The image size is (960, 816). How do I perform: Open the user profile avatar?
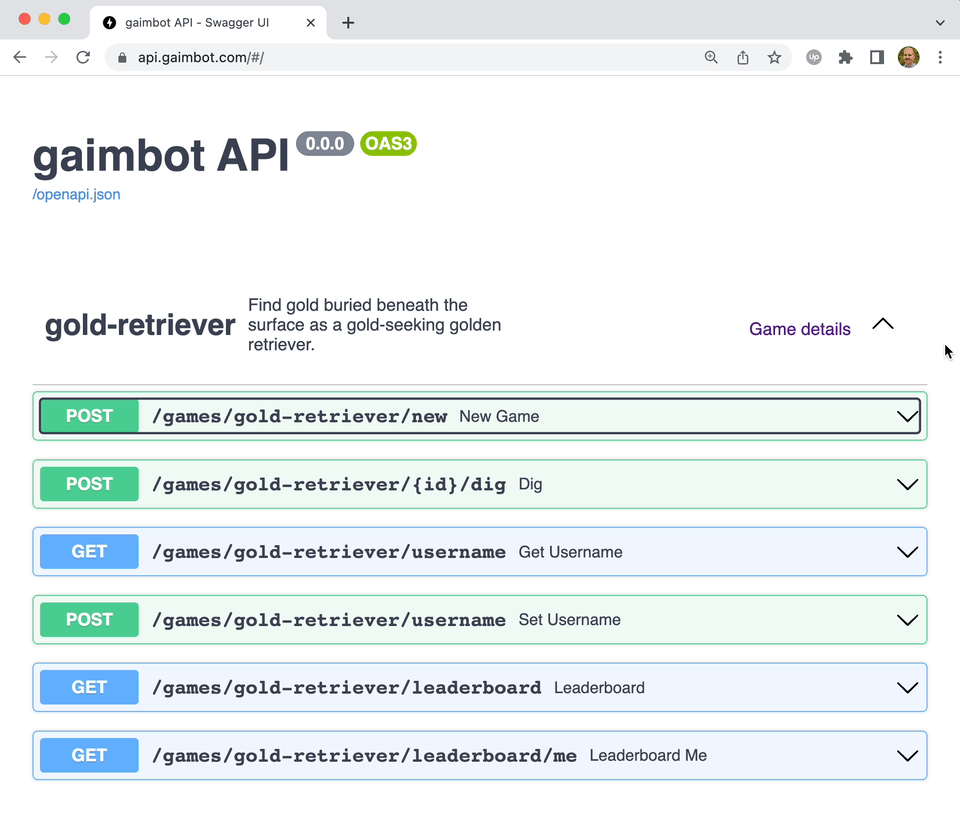point(909,58)
